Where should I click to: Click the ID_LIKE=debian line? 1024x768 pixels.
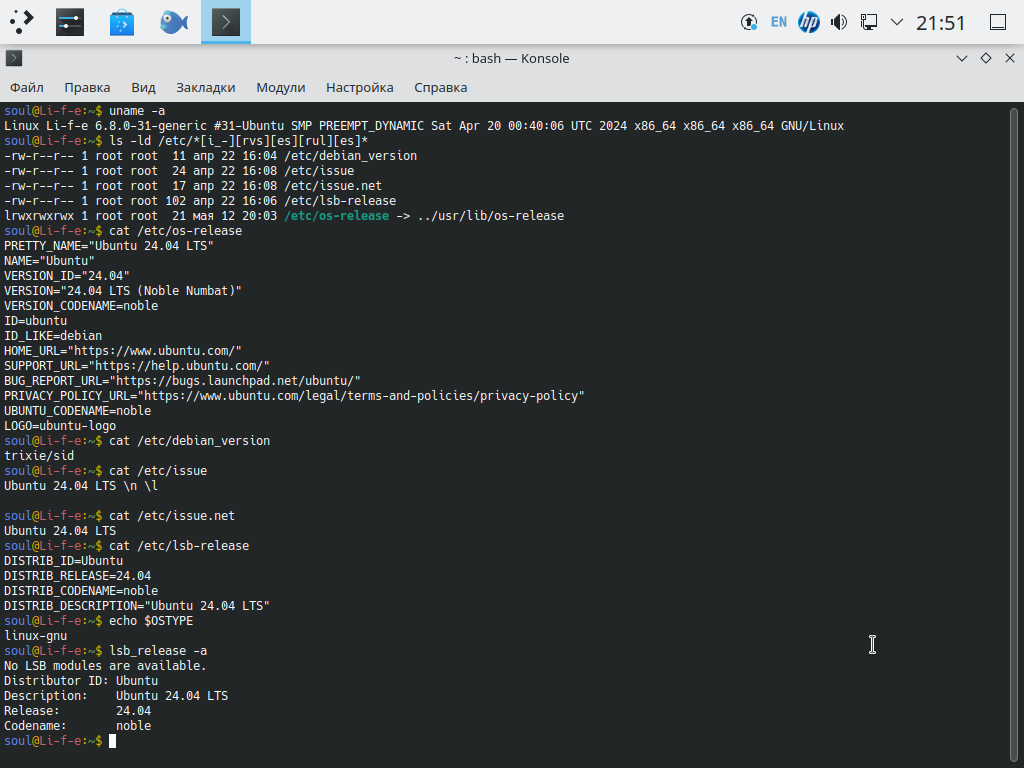pyautogui.click(x=53, y=336)
